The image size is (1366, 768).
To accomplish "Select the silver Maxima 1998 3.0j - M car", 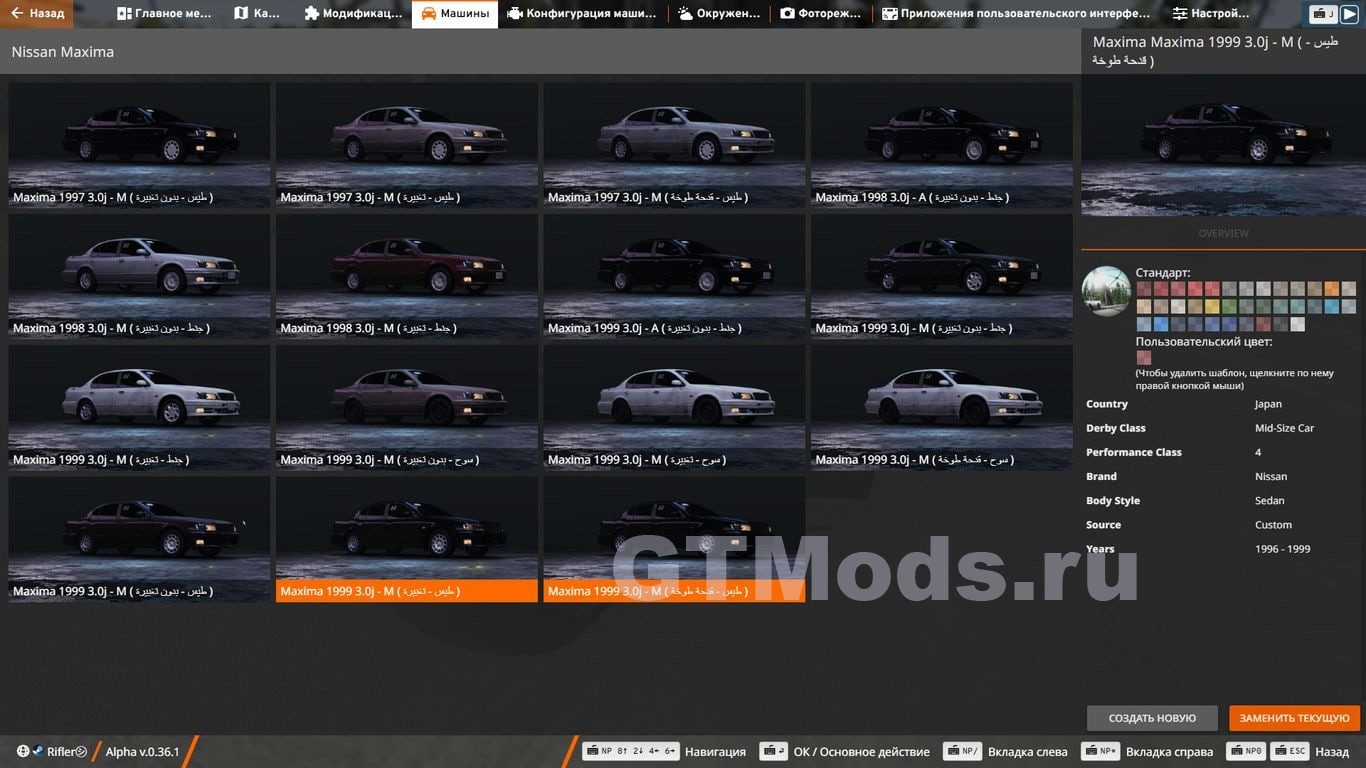I will (140, 276).
